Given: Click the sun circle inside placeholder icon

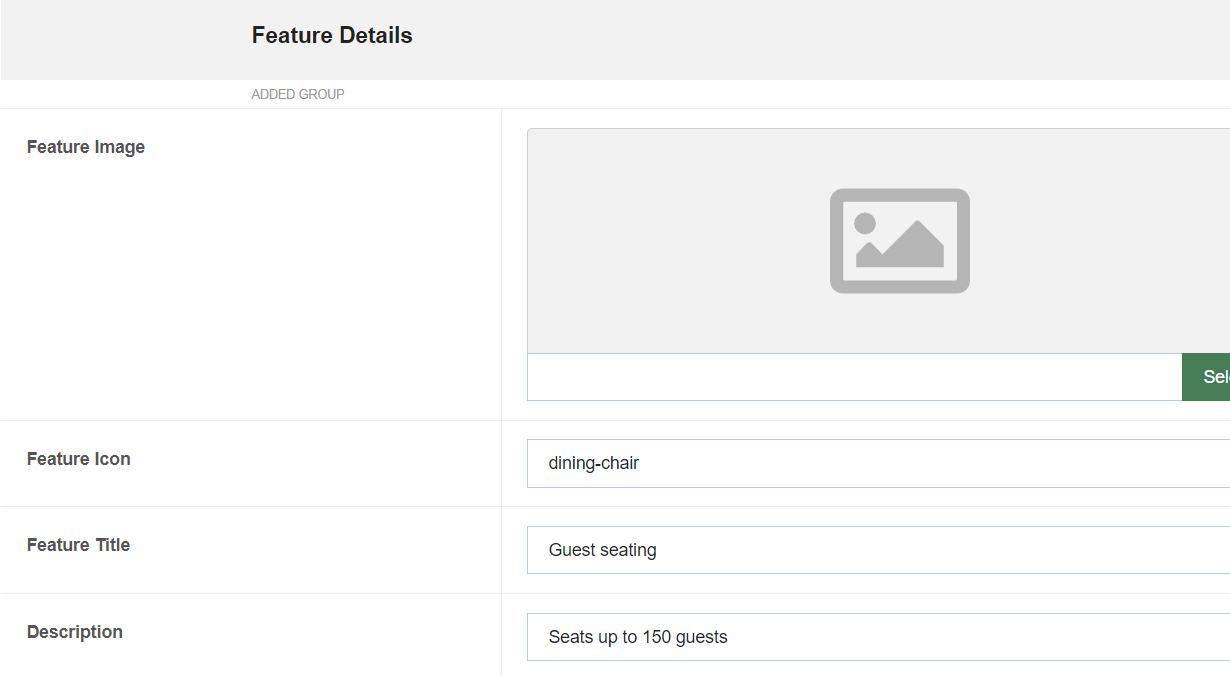Looking at the screenshot, I should click(865, 223).
